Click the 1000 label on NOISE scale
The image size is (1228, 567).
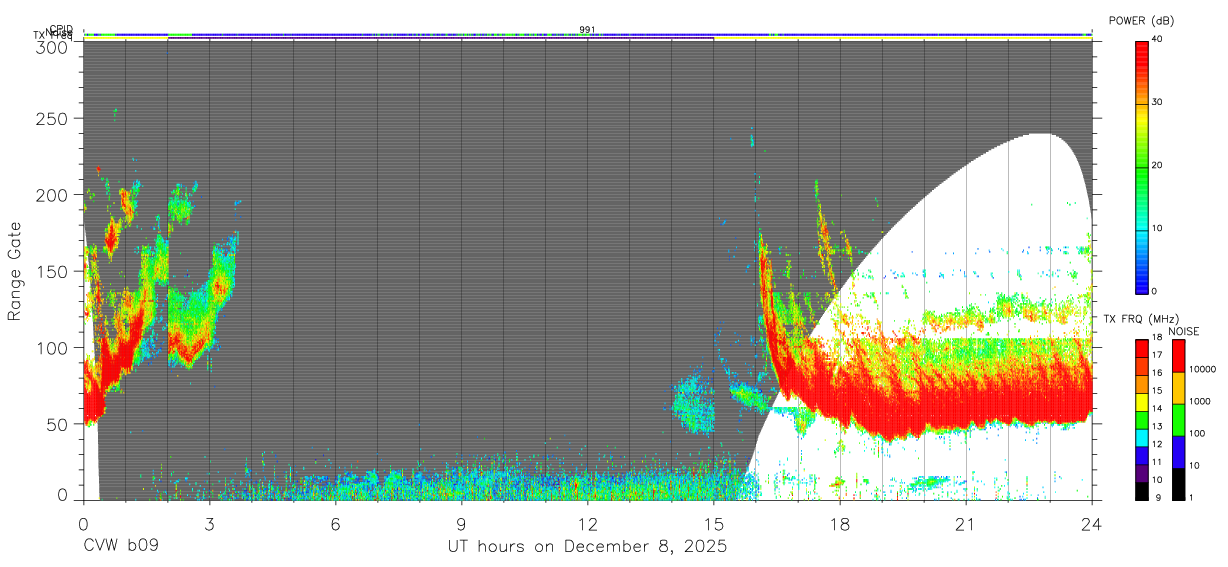point(1199,401)
